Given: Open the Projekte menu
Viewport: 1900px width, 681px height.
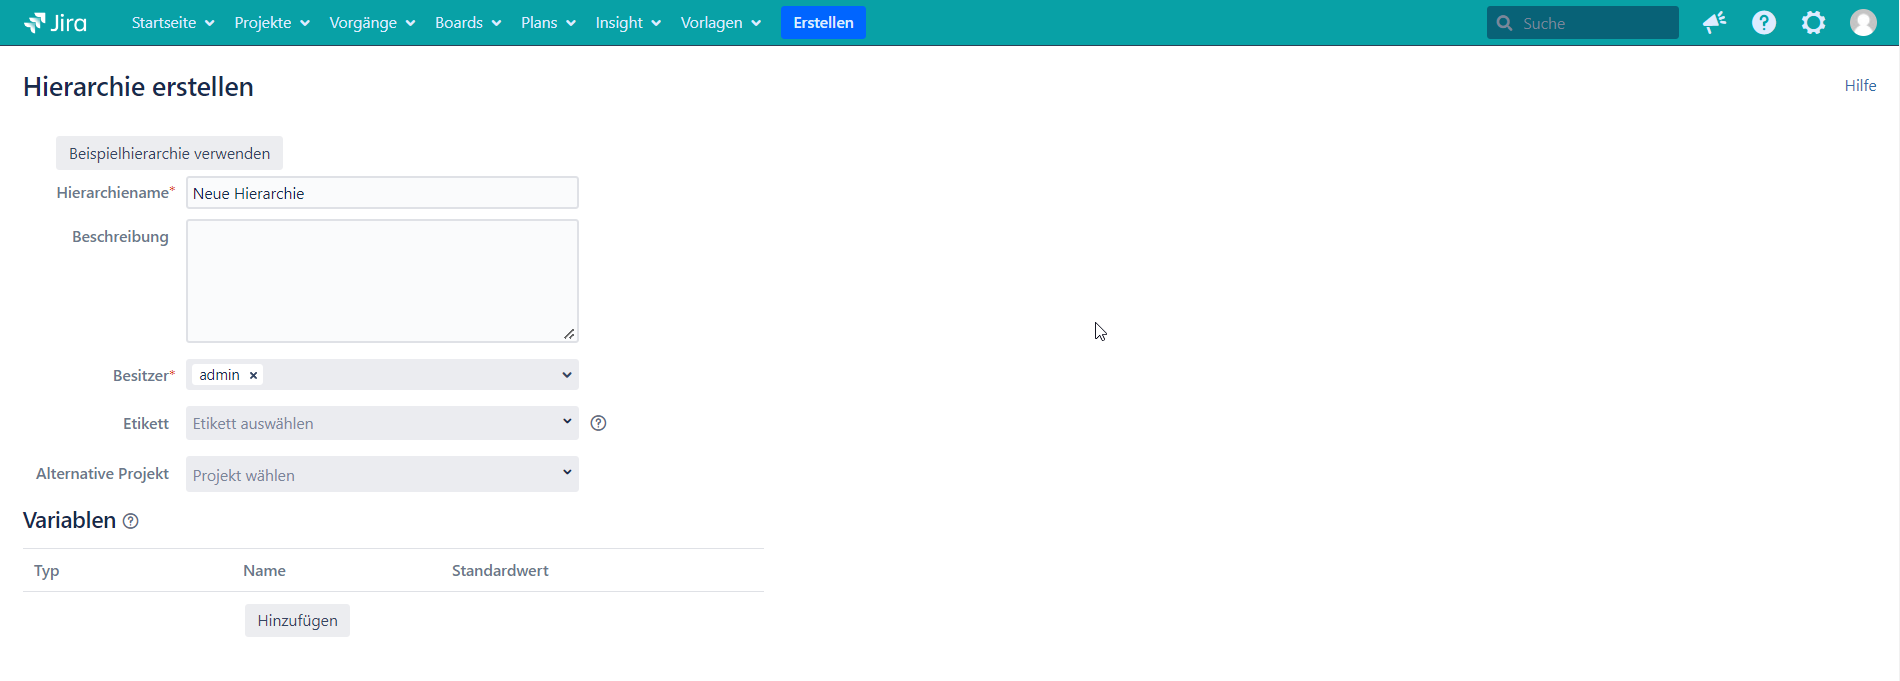Looking at the screenshot, I should click(x=271, y=23).
